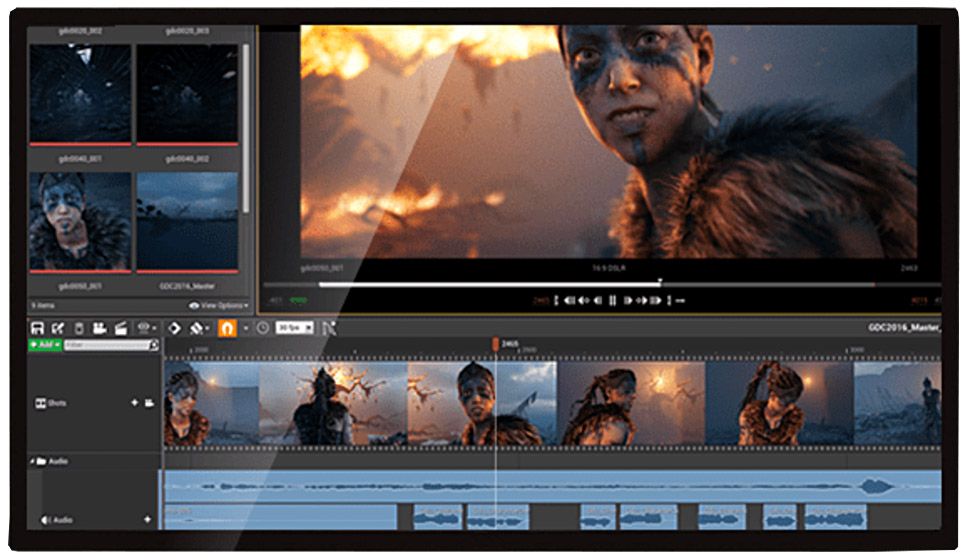The image size is (970, 559).
Task: Click the Shots track film icon
Action: [40, 403]
